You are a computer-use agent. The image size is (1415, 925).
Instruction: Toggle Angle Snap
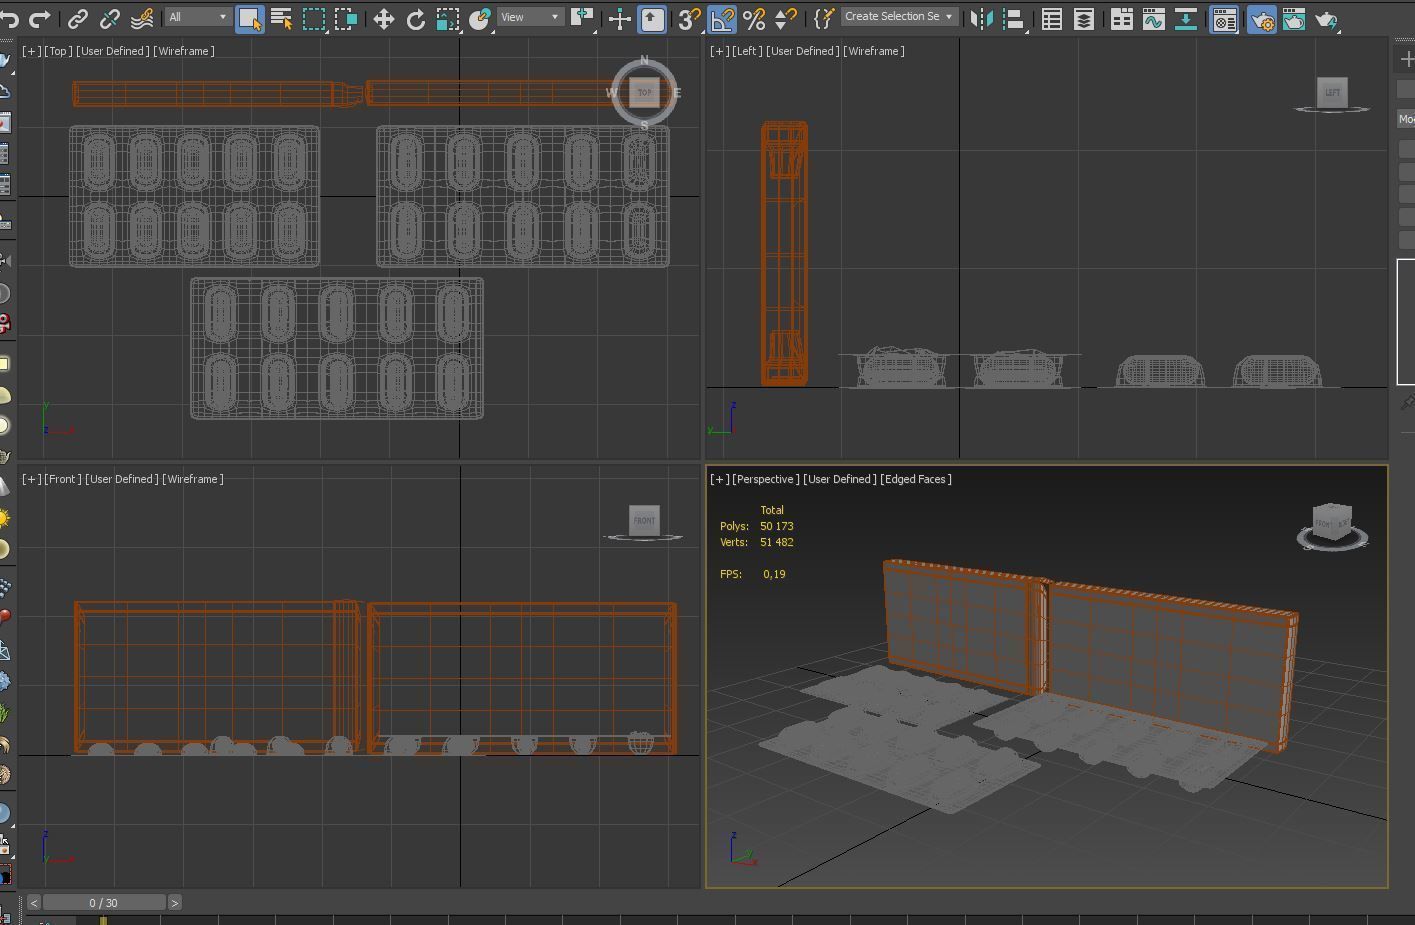click(x=722, y=18)
